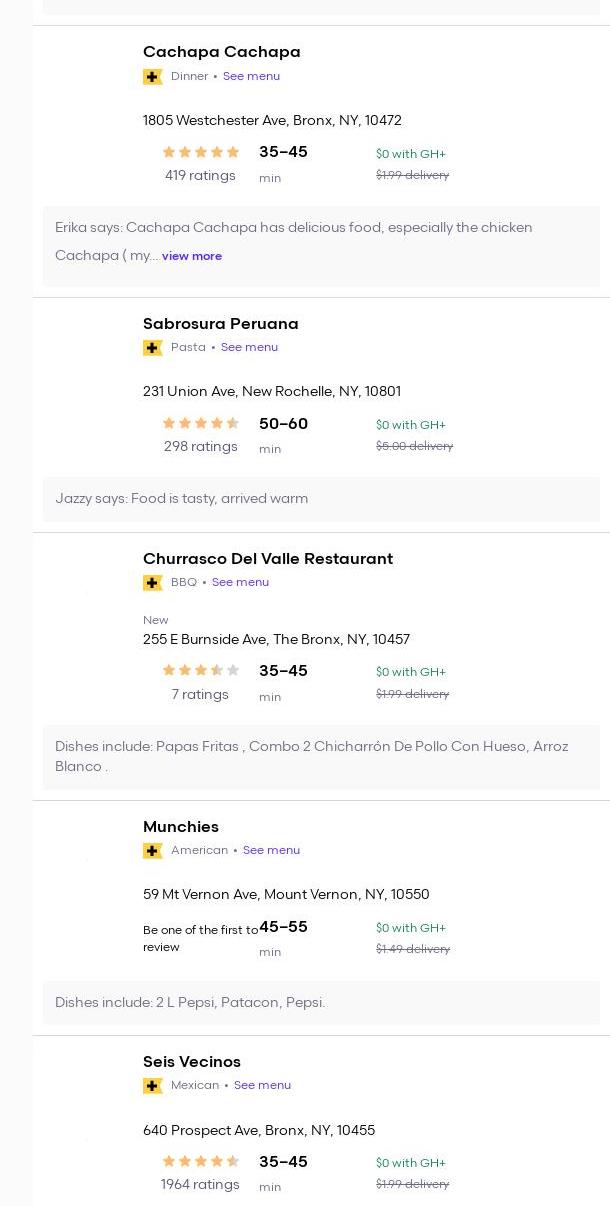Expand Erika's review with view more
This screenshot has height=1206, width=610.
point(192,256)
